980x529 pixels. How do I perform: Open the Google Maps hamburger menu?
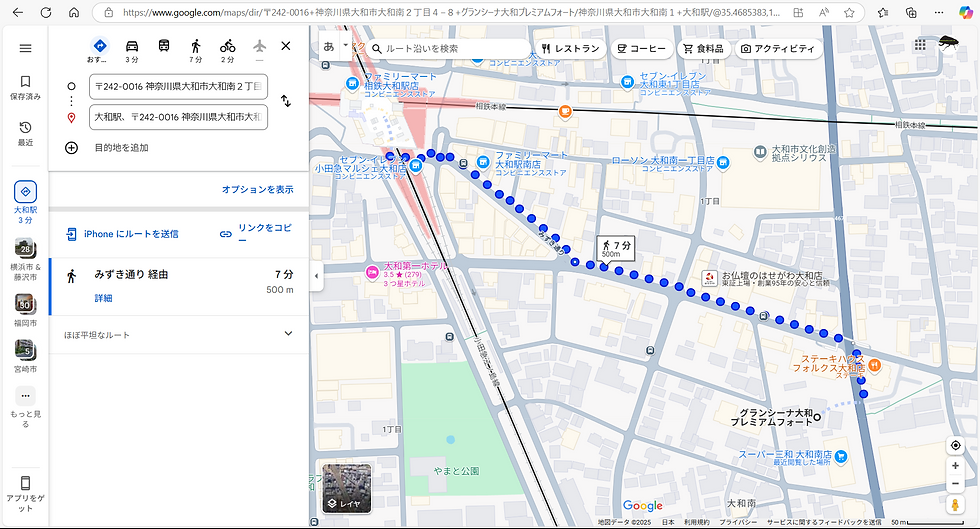coord(25,48)
